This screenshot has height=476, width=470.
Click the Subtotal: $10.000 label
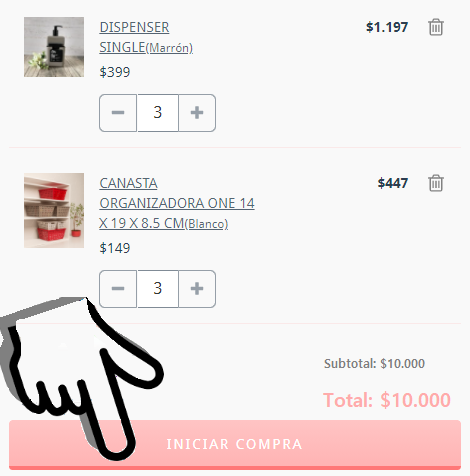(x=374, y=363)
